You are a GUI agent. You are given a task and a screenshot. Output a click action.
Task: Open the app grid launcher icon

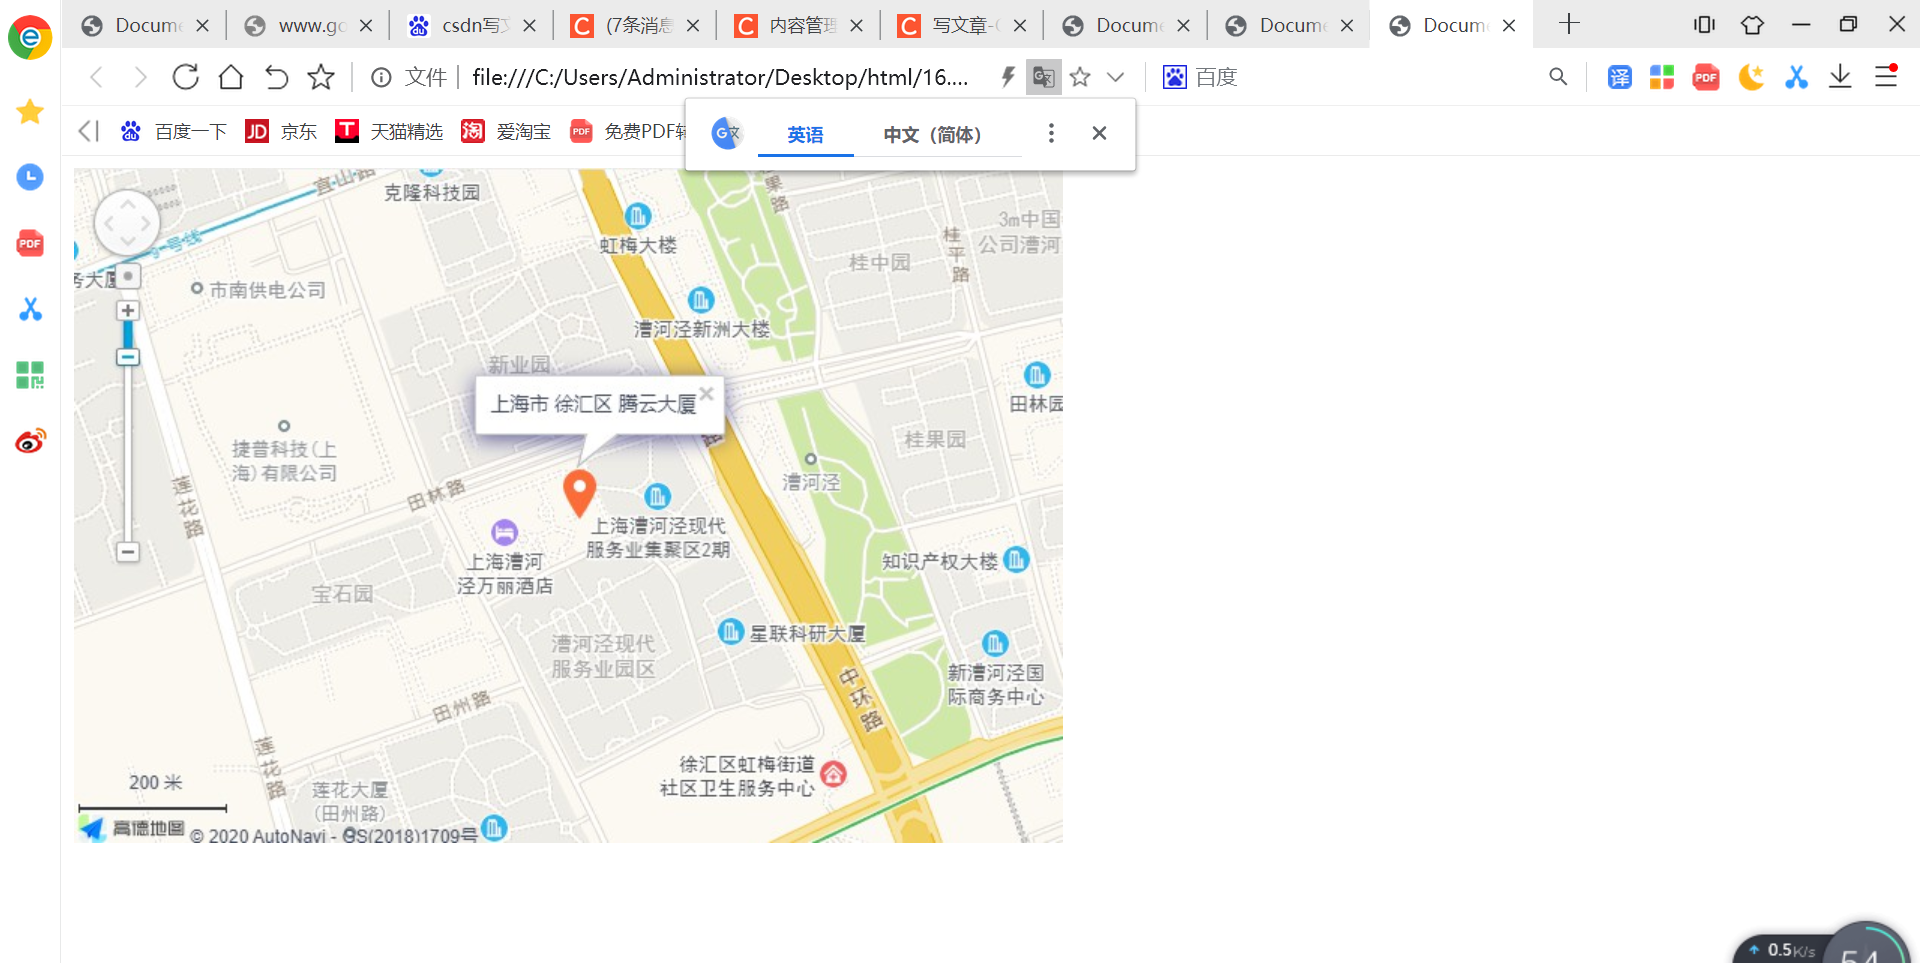[x=1661, y=76]
